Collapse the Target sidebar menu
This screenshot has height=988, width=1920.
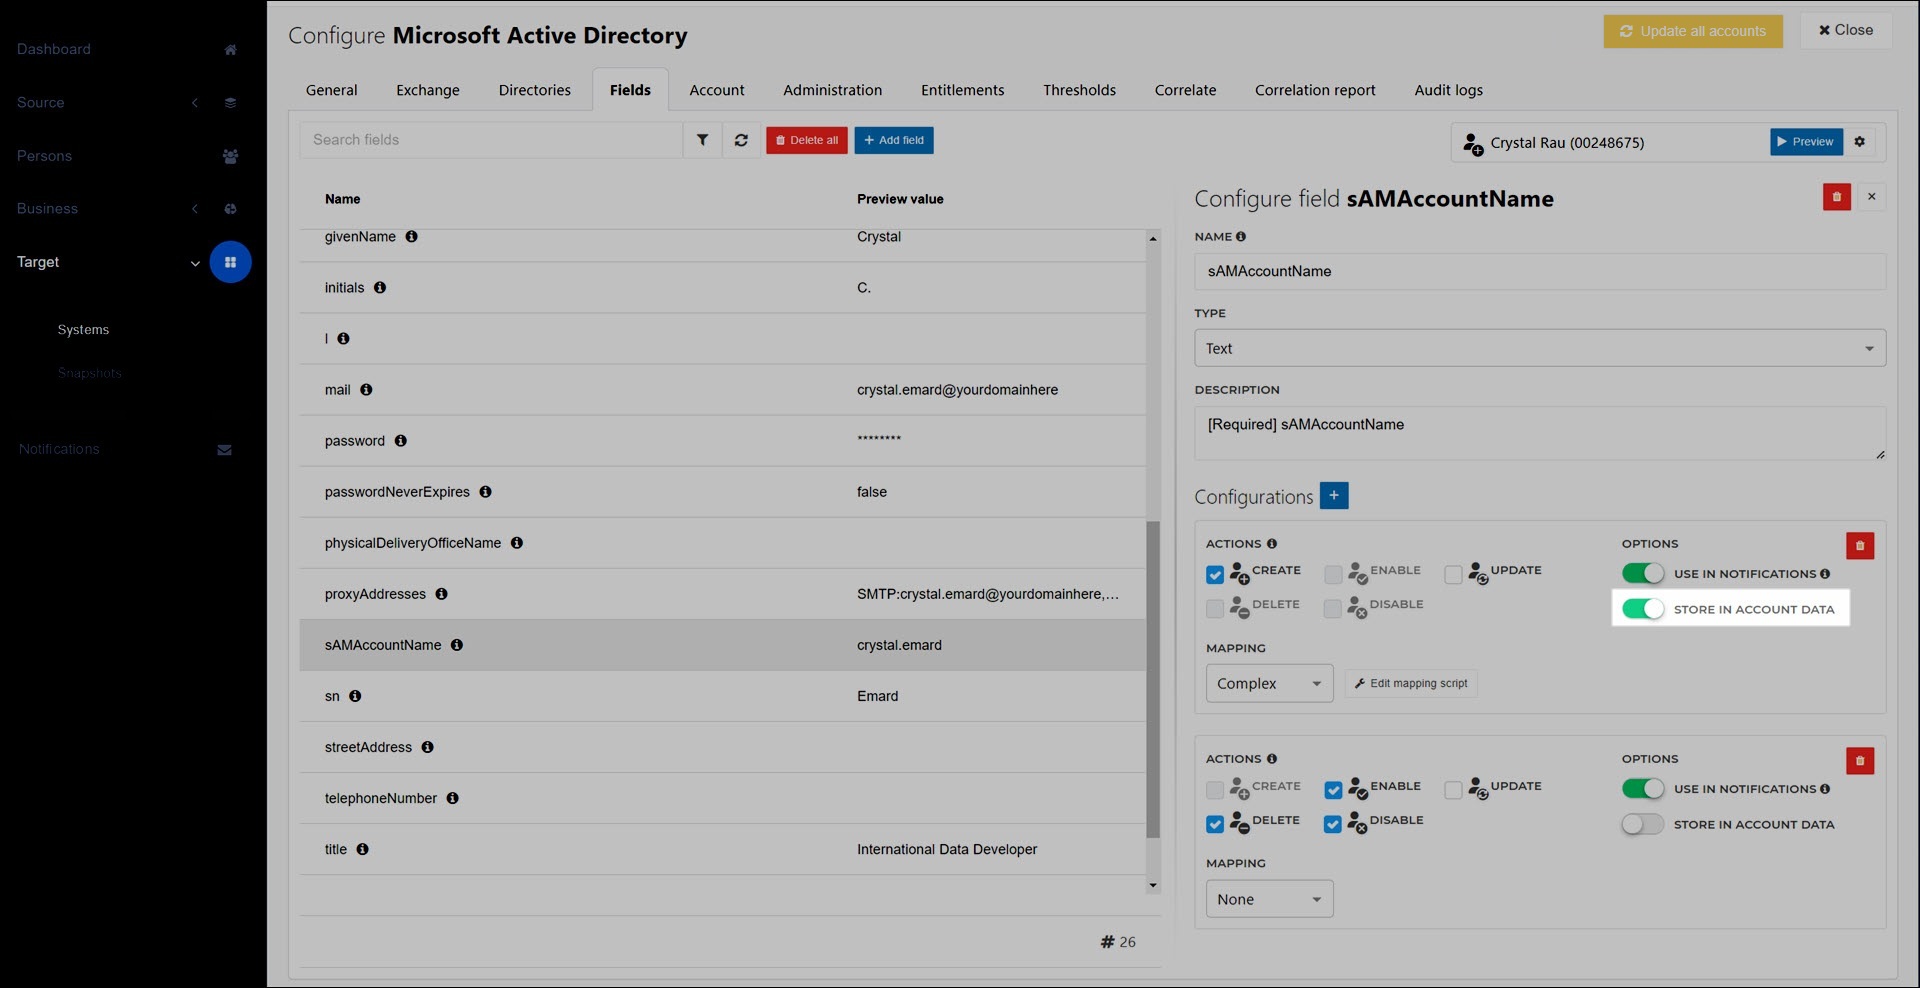(x=195, y=263)
